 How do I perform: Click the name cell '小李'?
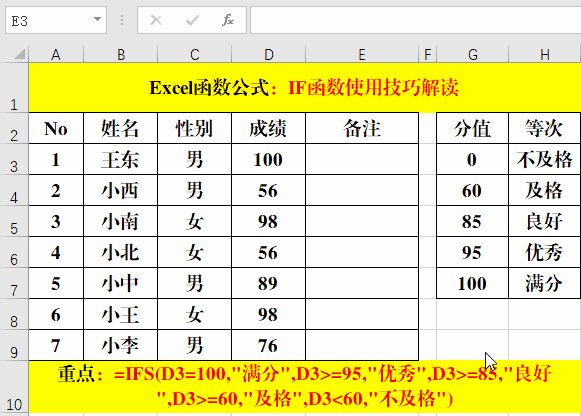121,345
